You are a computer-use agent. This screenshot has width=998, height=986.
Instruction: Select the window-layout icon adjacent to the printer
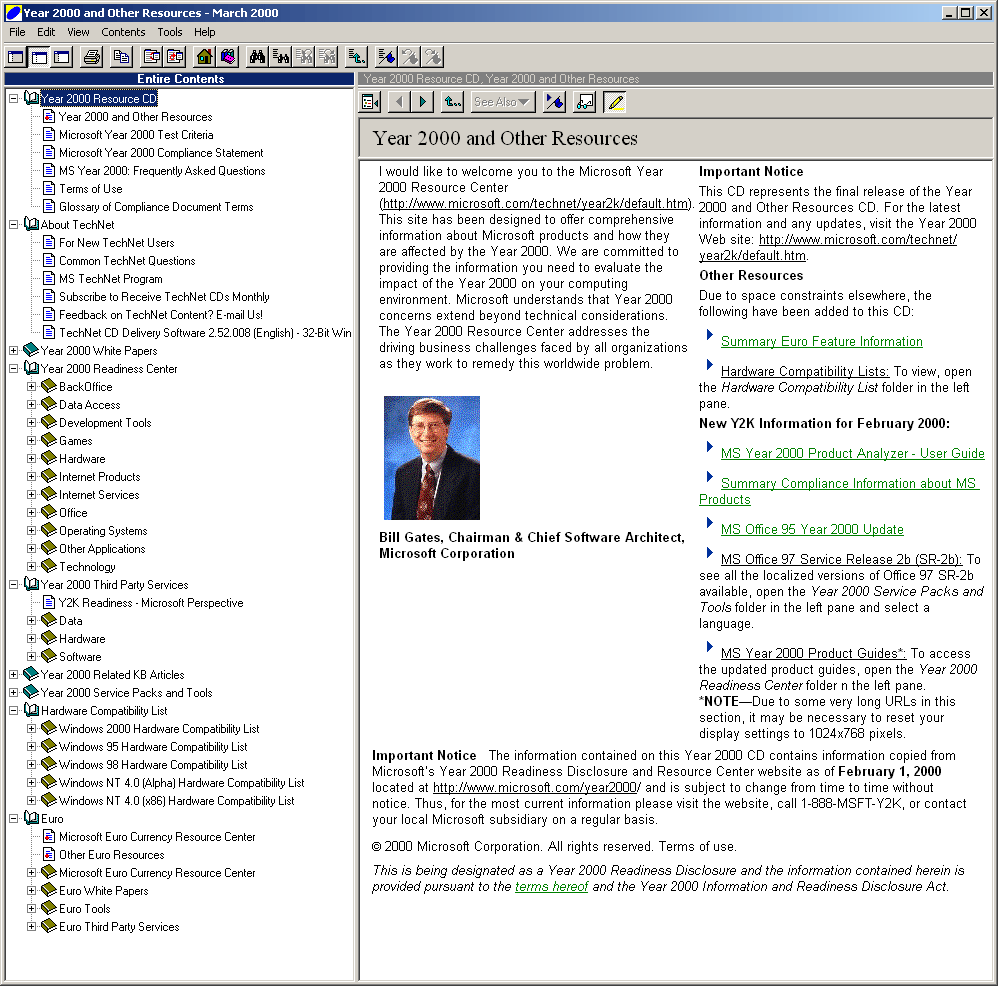(62, 57)
